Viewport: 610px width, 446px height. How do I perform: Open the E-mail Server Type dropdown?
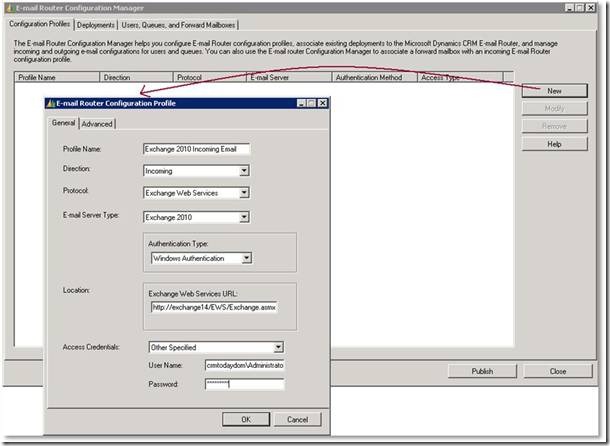click(243, 216)
